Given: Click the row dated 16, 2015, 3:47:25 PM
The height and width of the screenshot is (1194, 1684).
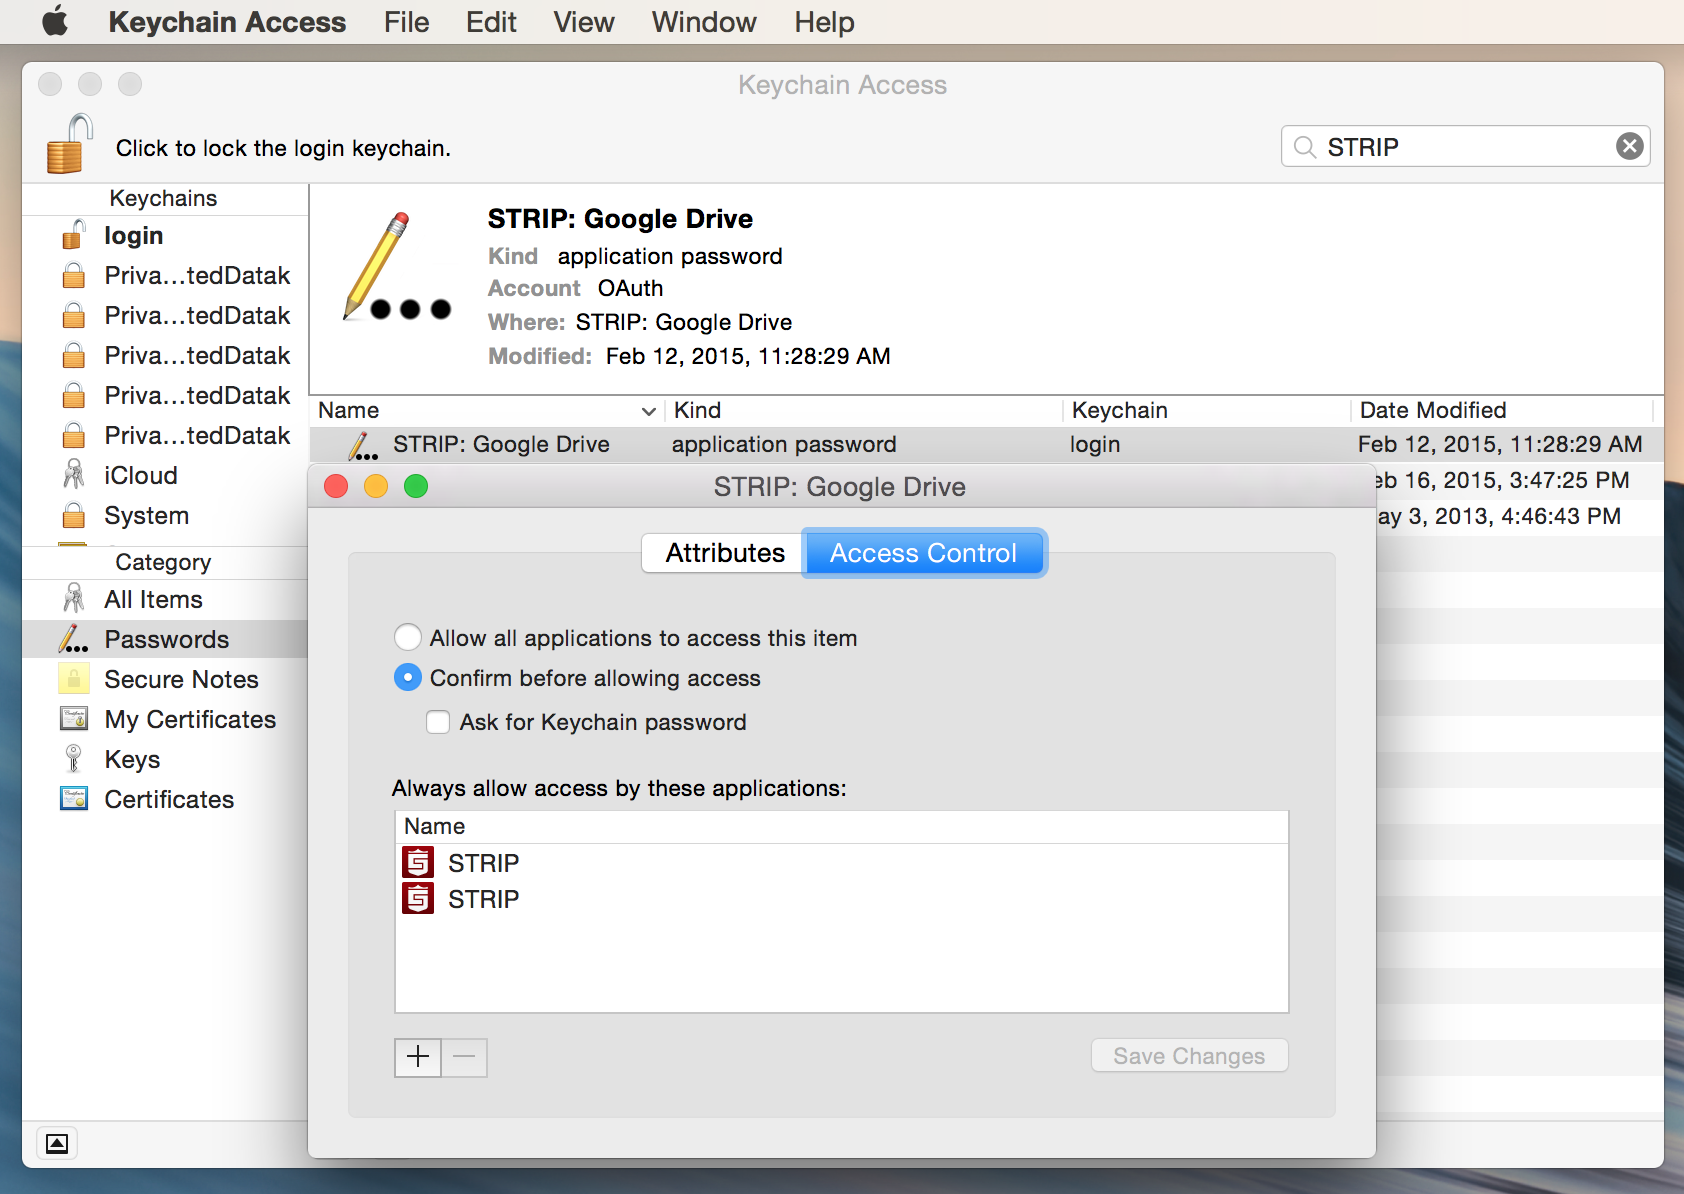Looking at the screenshot, I should pyautogui.click(x=1519, y=481).
